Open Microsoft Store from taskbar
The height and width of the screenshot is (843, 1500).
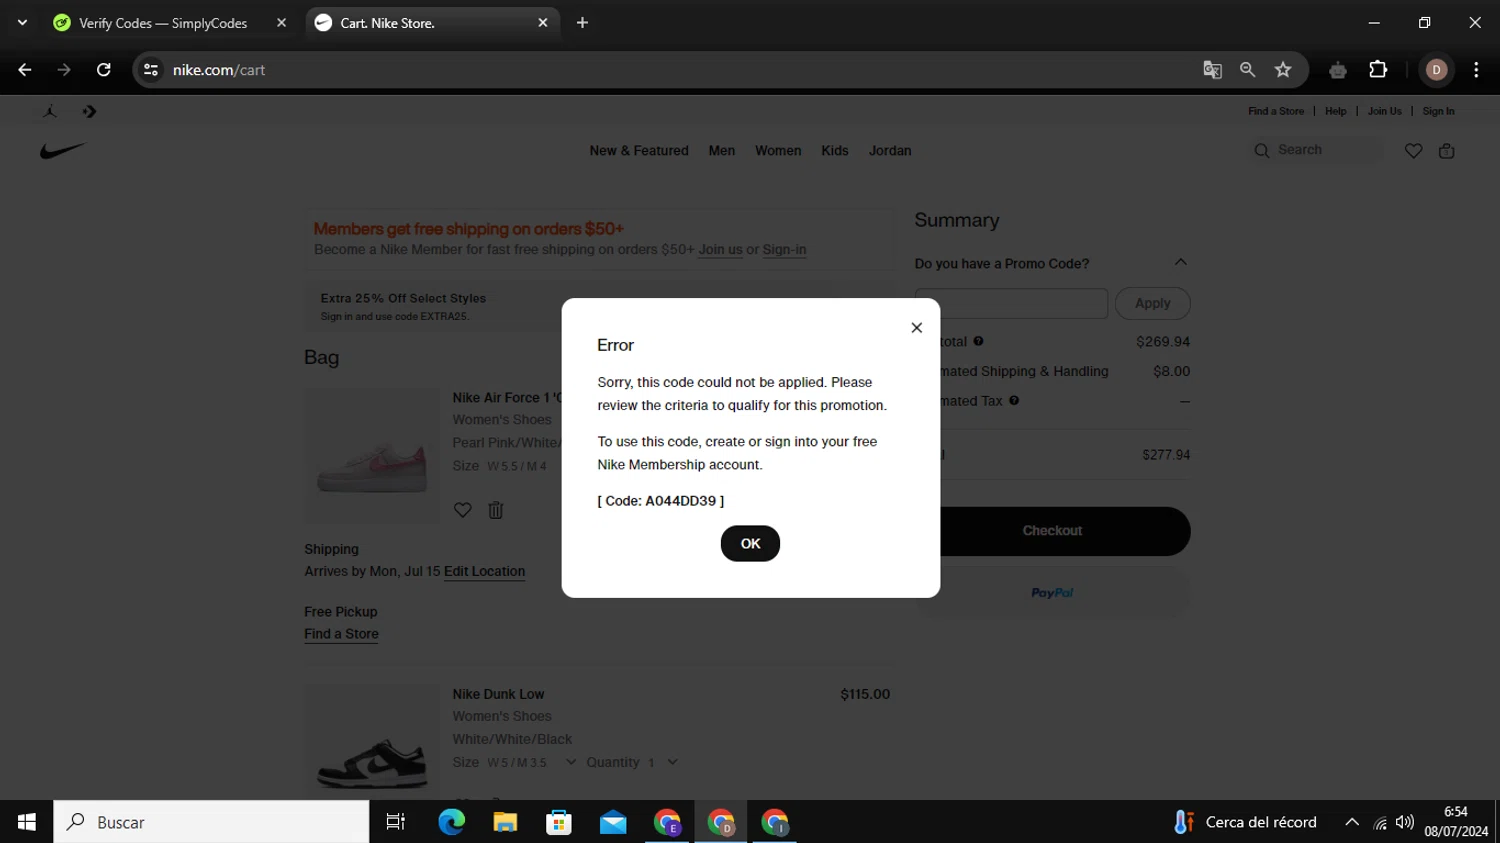pos(559,822)
